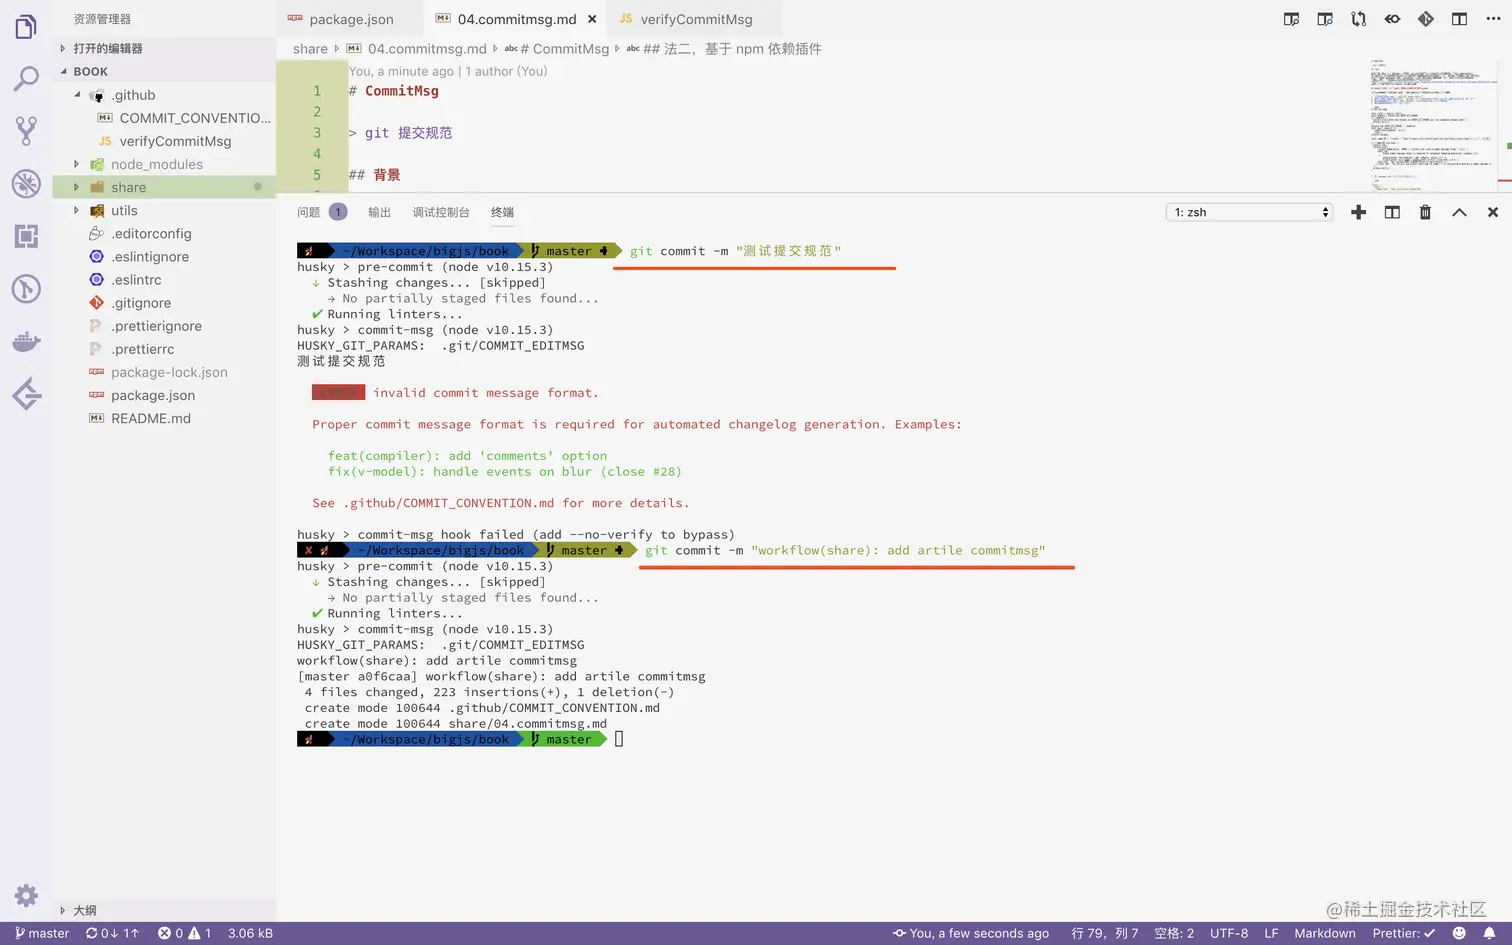Screen dimensions: 1512x945
Task: Click the 行 79, 列 7 cursor position
Action: pos(1105,933)
